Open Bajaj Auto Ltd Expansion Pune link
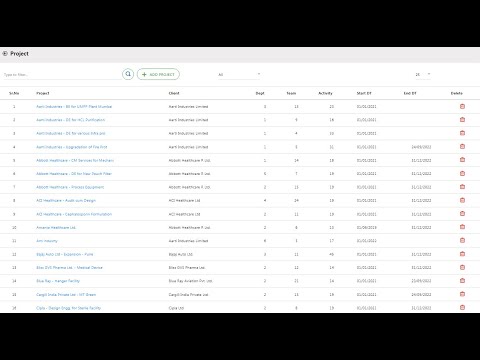This screenshot has height=360, width=480. (x=65, y=254)
